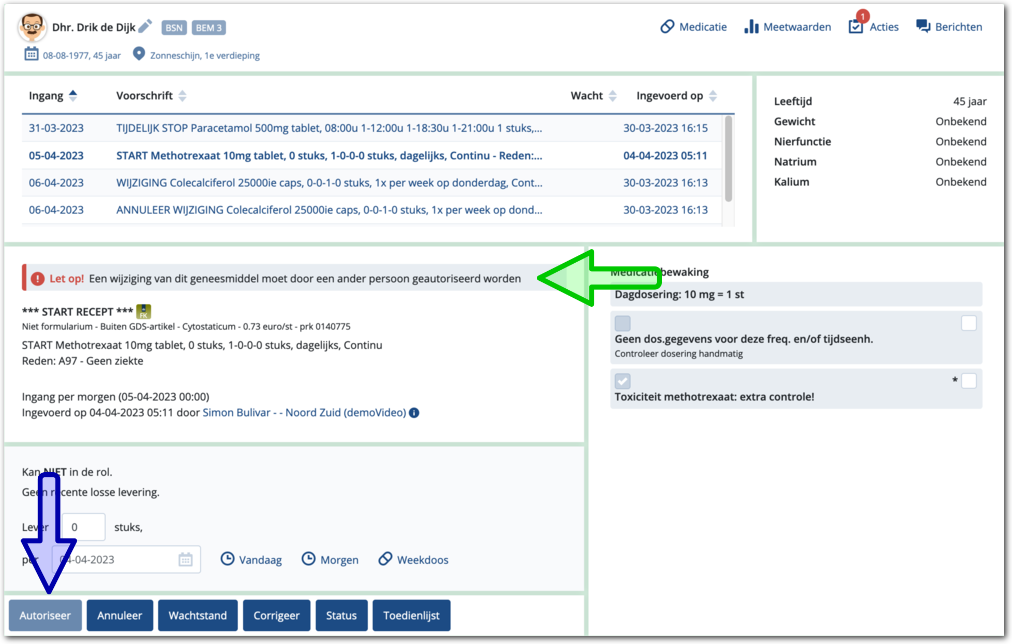Viewport: 1012px width, 644px height.
Task: Sort by Voorschrift column arrows
Action: coord(182,96)
